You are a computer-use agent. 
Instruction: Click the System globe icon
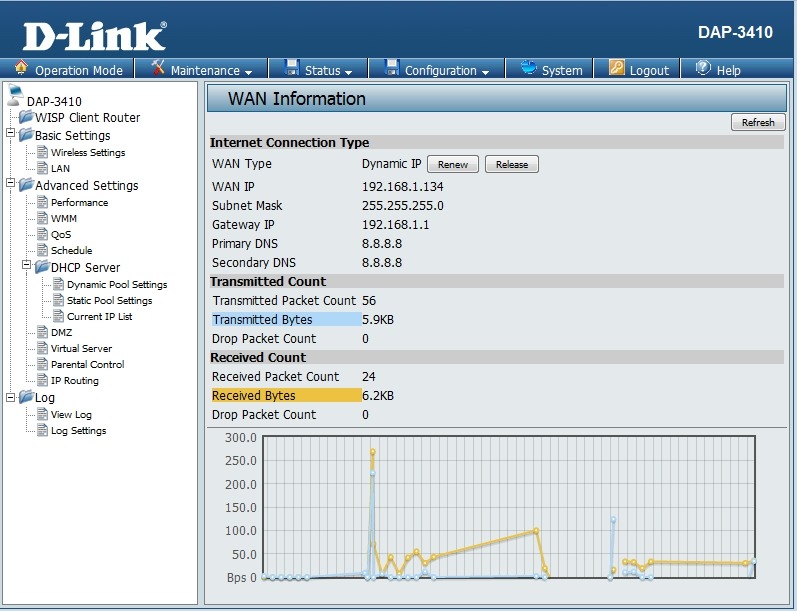(527, 68)
